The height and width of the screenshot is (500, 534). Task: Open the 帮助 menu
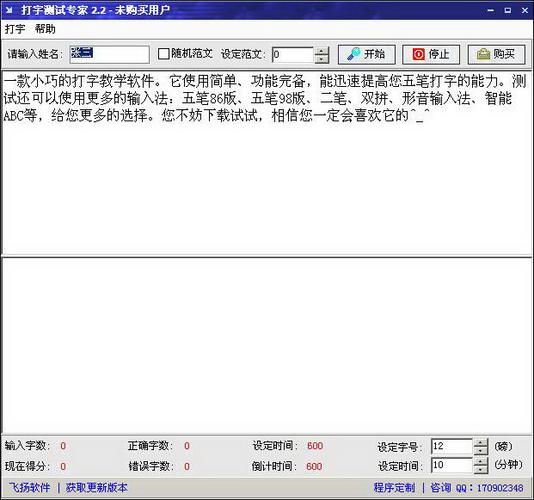[45, 29]
